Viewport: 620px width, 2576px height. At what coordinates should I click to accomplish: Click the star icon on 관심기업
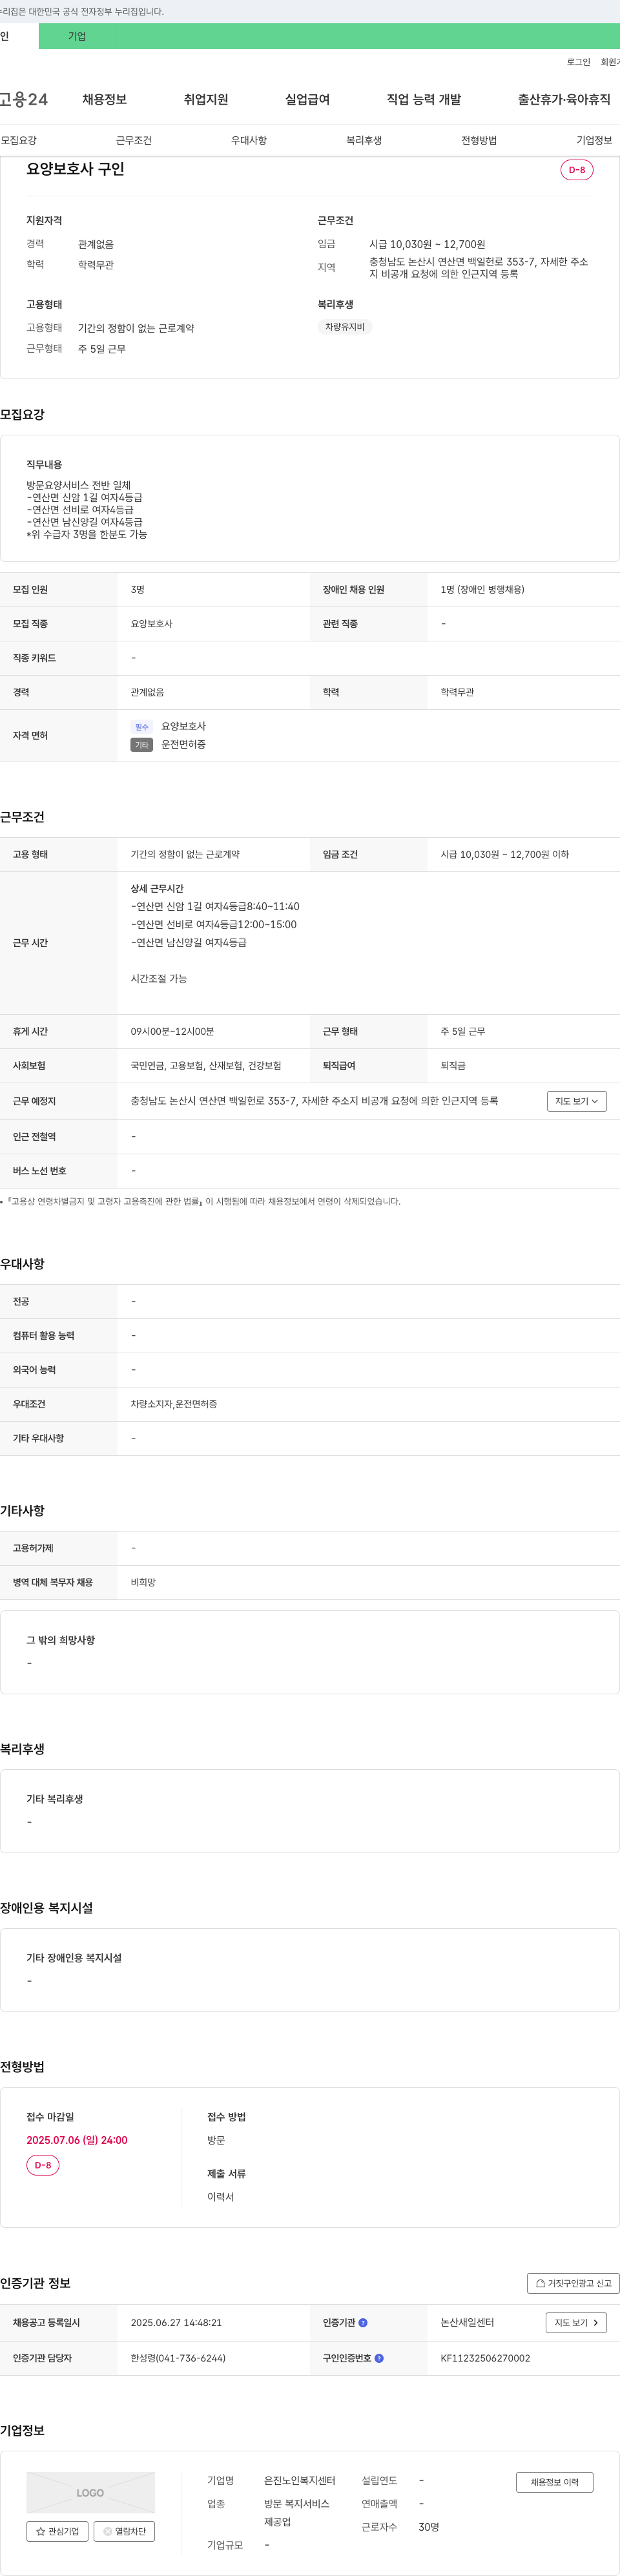tap(40, 2531)
